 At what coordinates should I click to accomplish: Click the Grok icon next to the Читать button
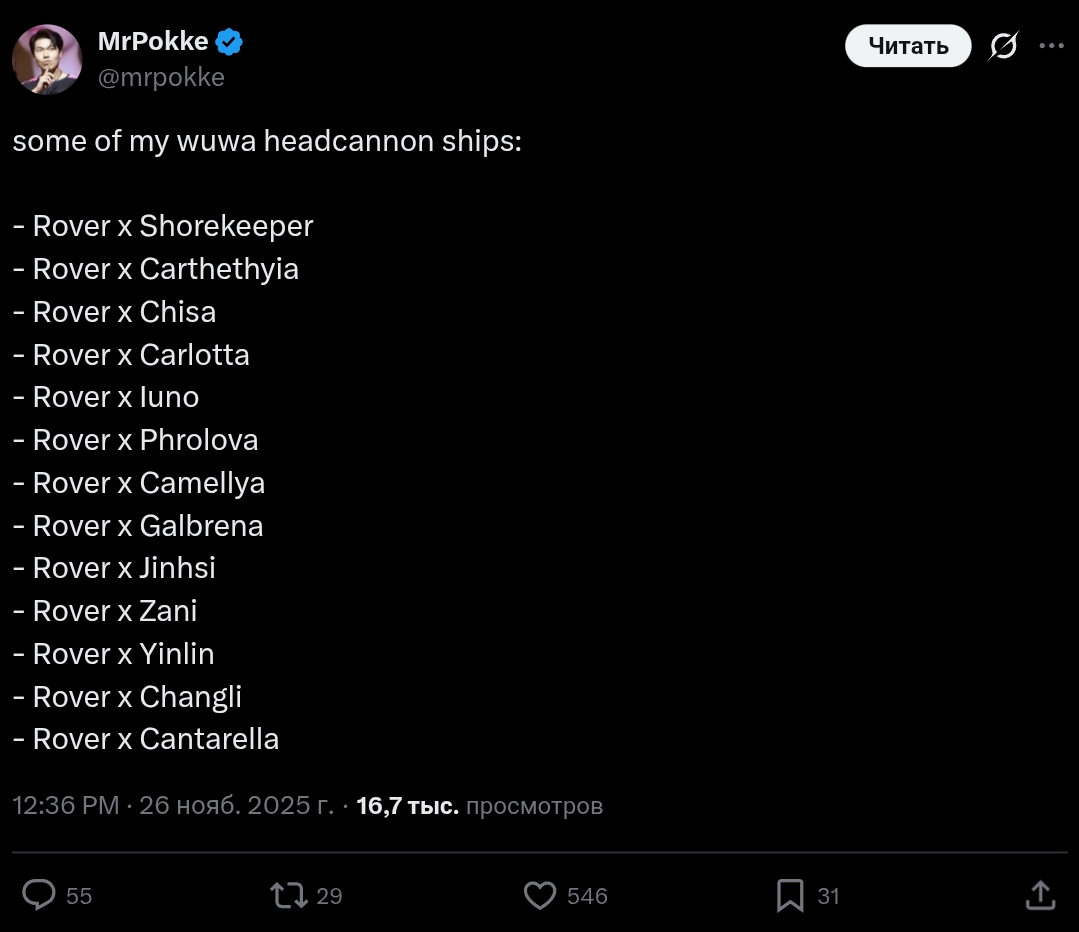(1003, 46)
